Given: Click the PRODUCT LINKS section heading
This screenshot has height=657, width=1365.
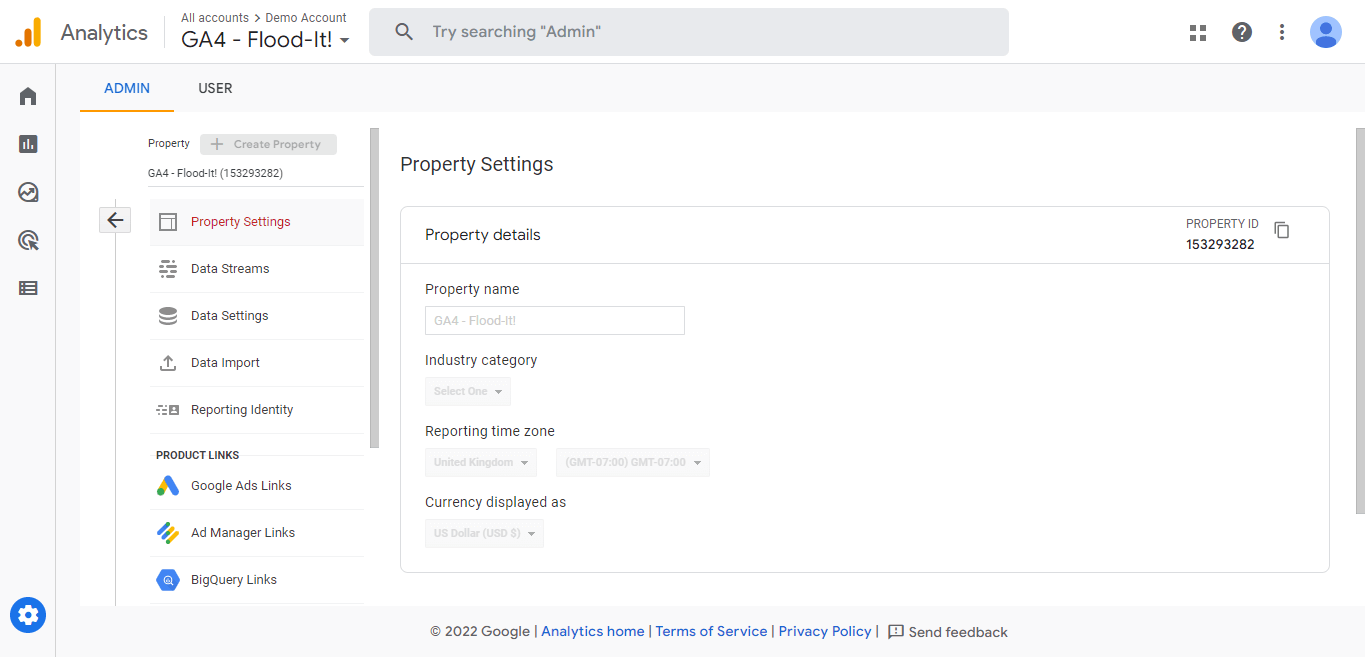Looking at the screenshot, I should (198, 455).
